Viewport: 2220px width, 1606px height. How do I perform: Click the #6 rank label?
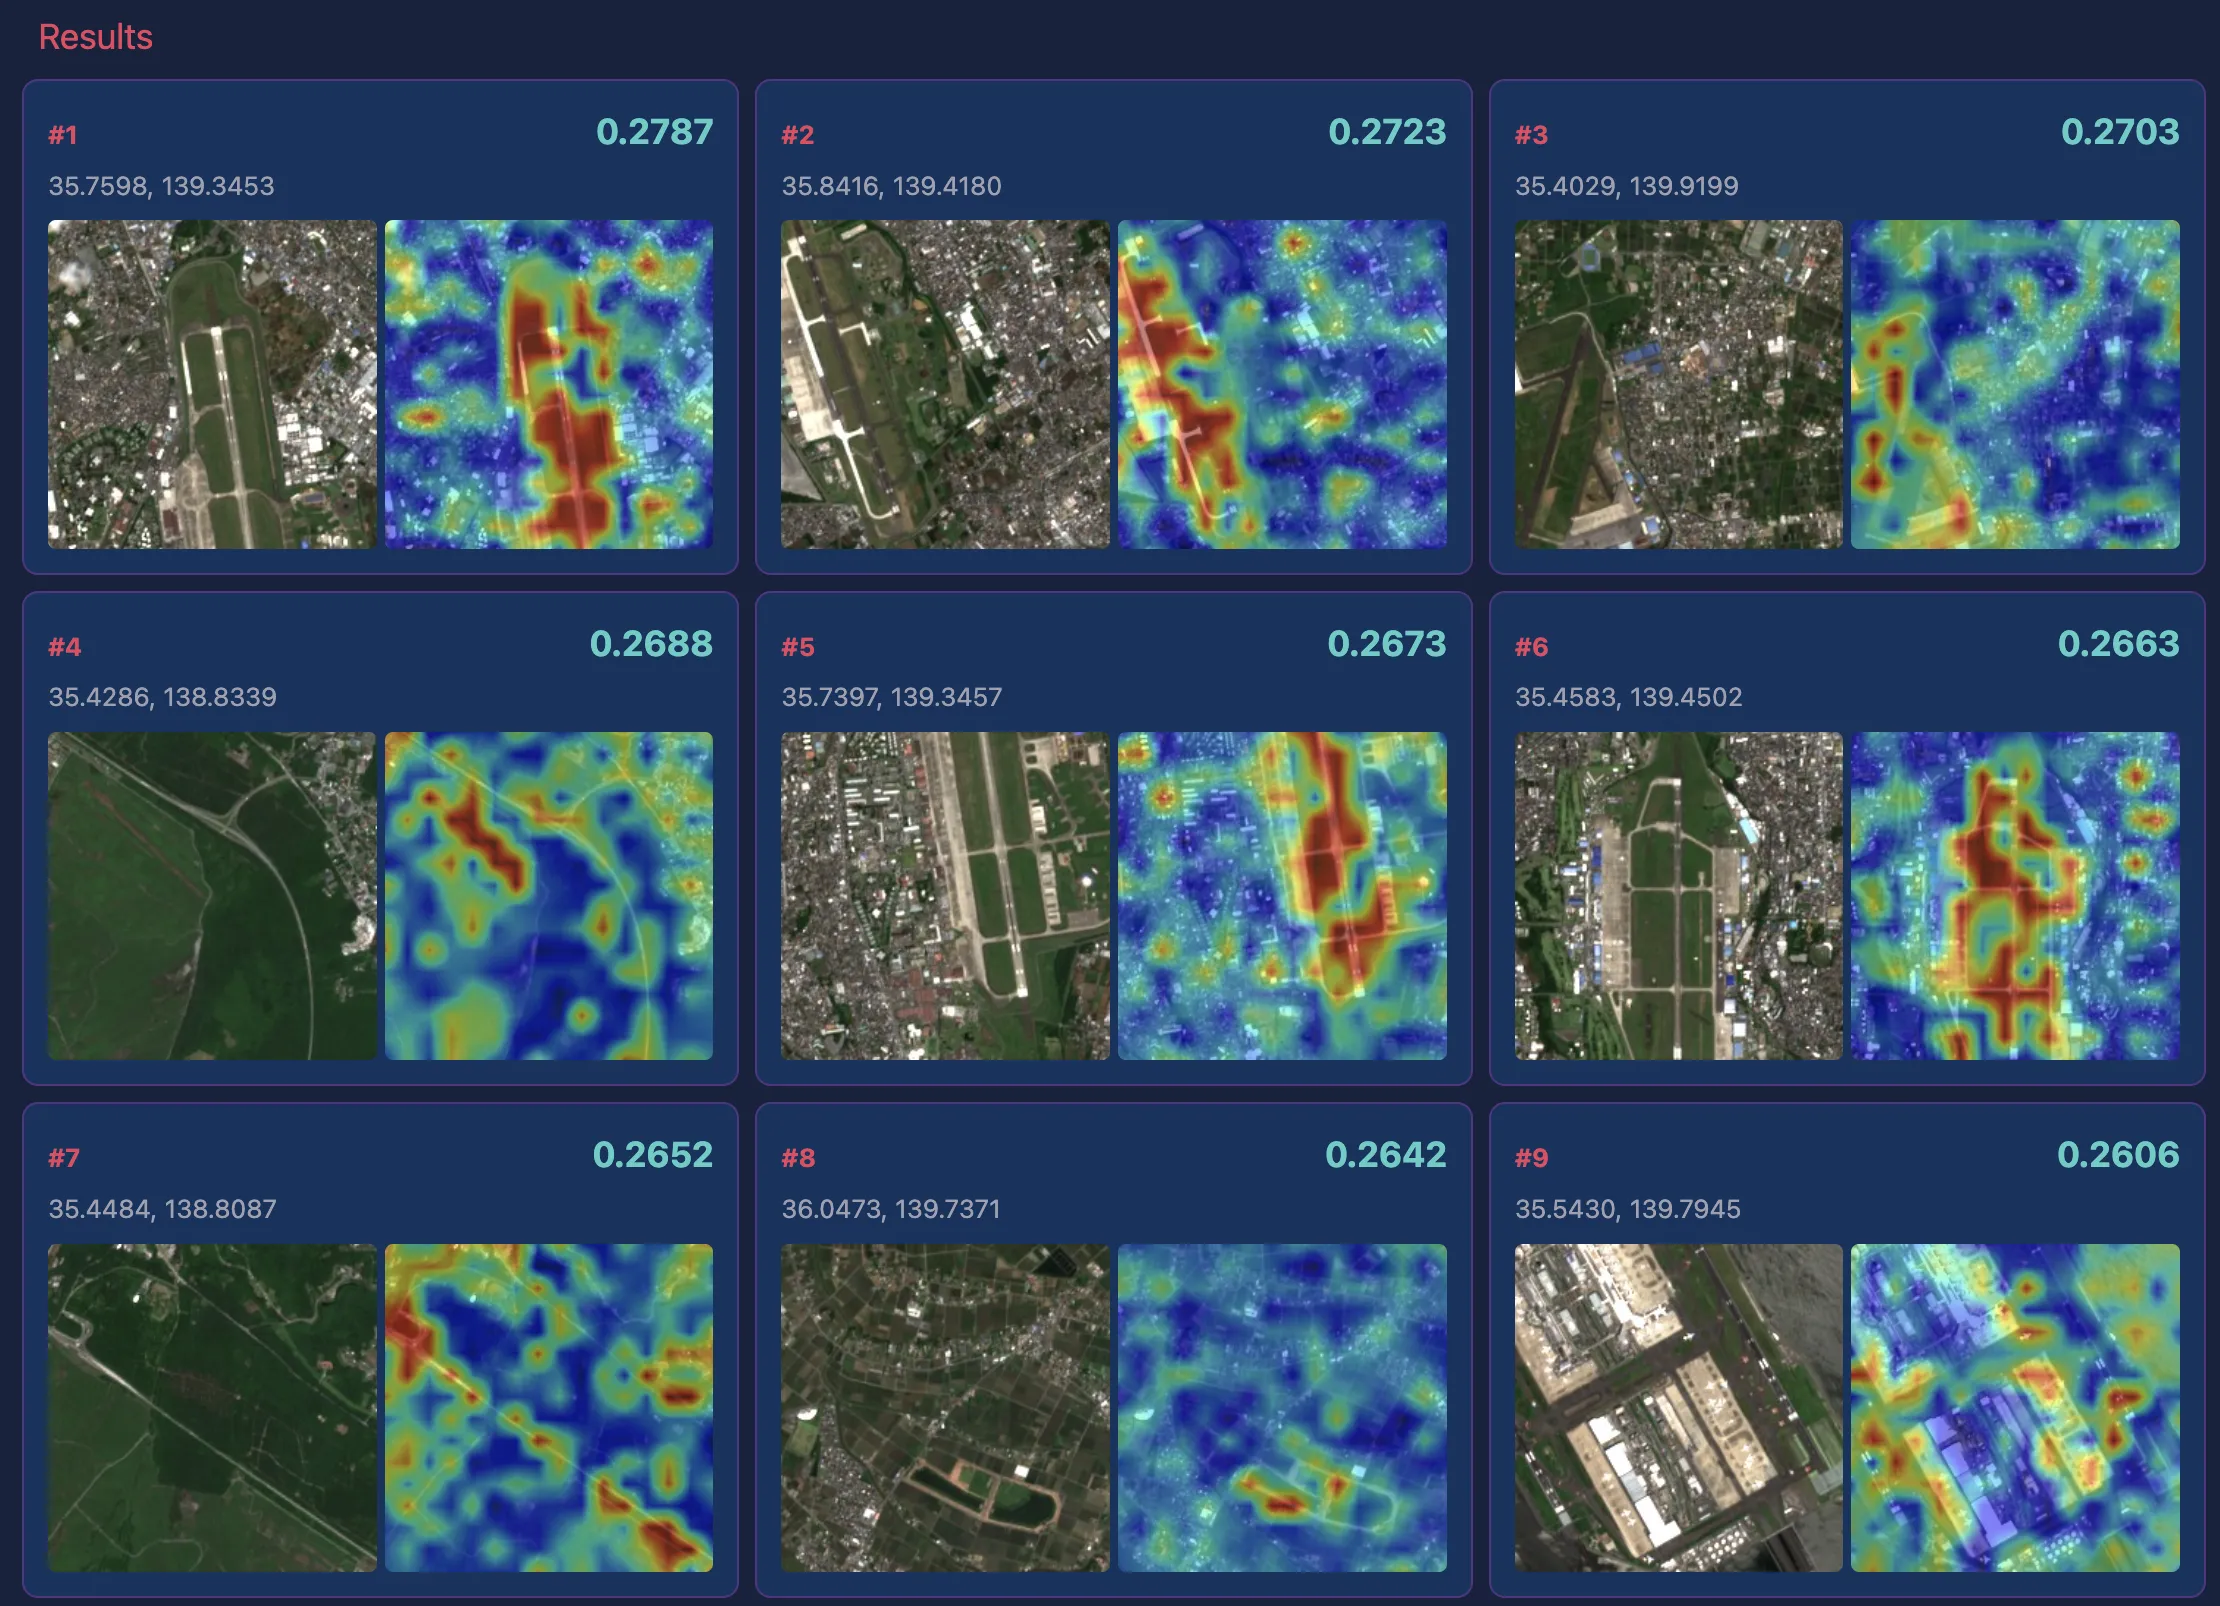(1531, 647)
